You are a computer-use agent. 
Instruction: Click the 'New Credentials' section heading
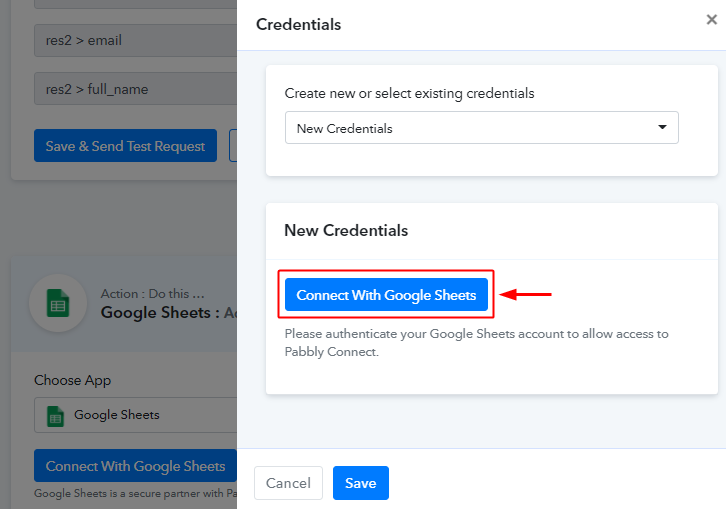[x=346, y=230]
